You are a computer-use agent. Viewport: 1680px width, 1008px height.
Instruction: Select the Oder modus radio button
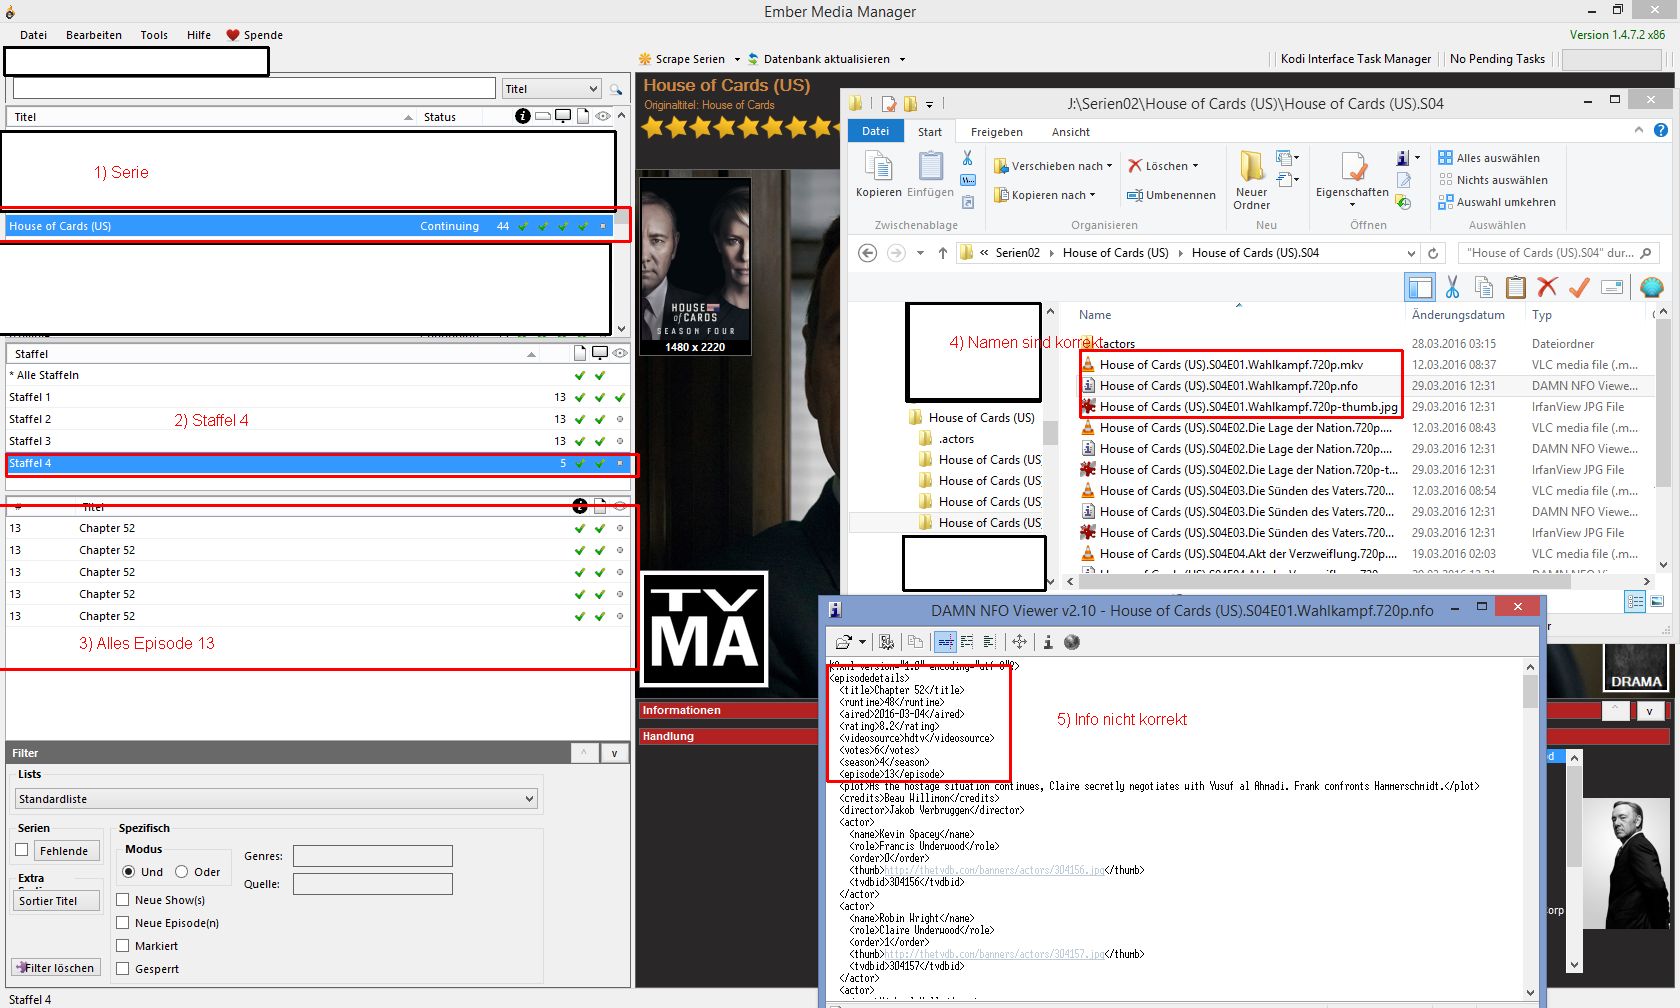point(182,872)
